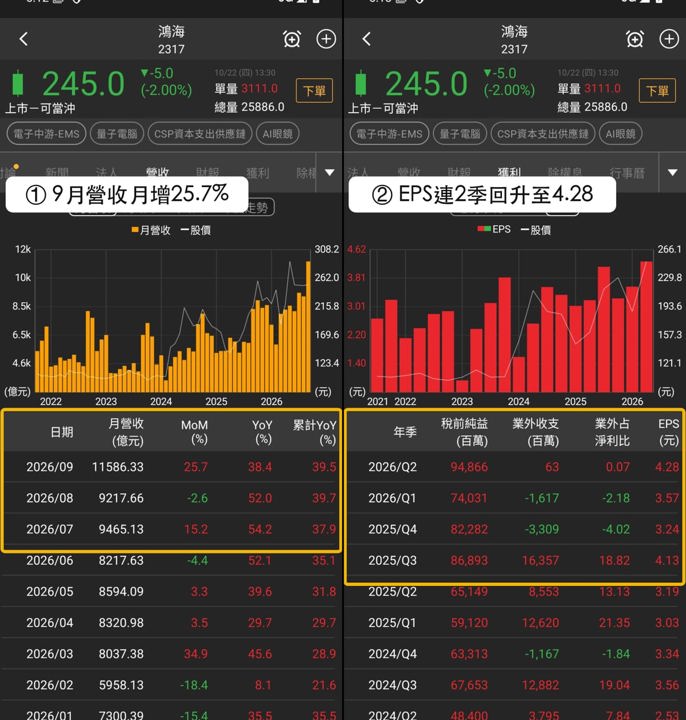Select the 2025/Q4 earnings row
Viewport: 686px width, 720px height.
pos(514,529)
